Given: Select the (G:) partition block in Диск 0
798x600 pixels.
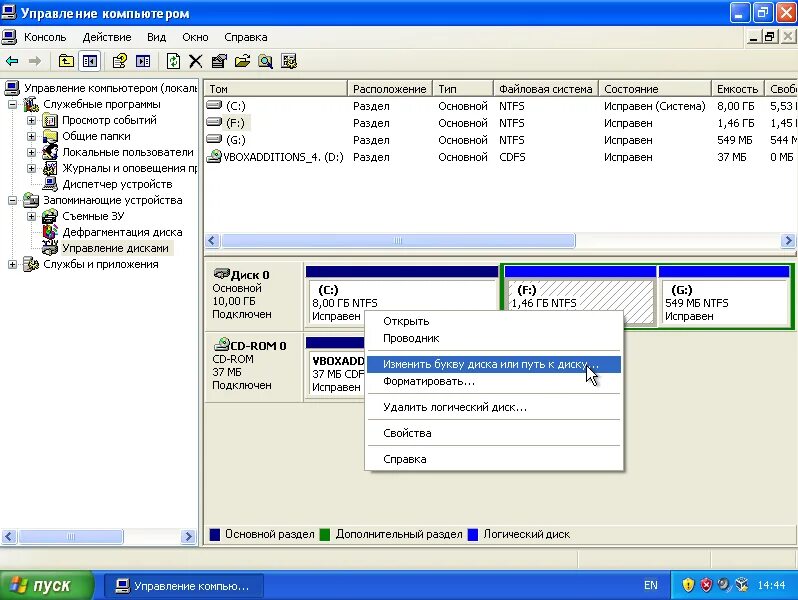Looking at the screenshot, I should point(724,297).
